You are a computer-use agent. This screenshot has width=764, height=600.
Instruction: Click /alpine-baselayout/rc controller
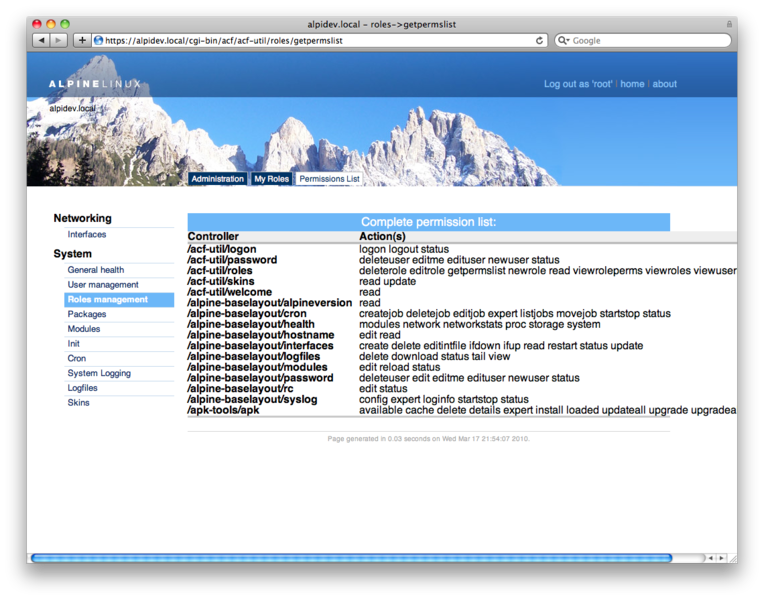click(240, 388)
